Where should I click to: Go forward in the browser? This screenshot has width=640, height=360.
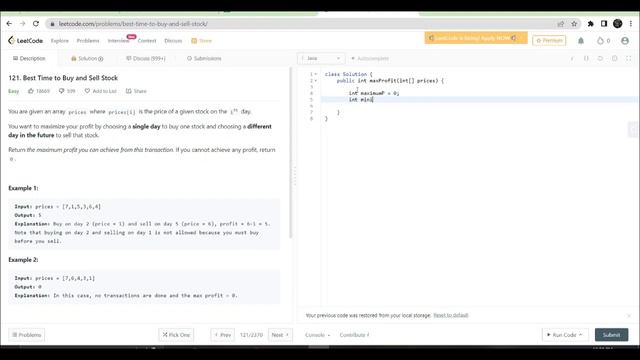coord(22,24)
